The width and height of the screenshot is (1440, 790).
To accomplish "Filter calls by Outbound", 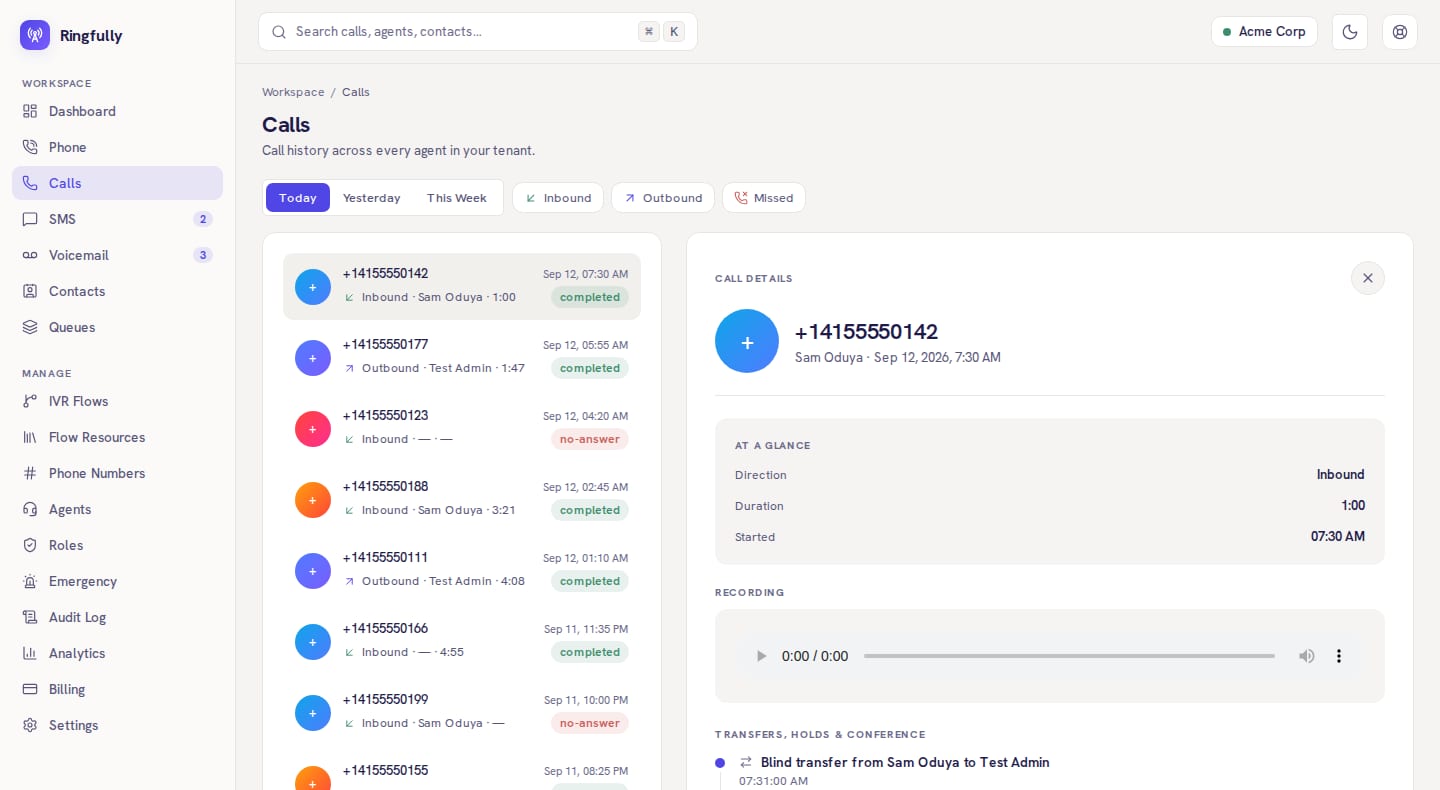I will click(x=663, y=198).
